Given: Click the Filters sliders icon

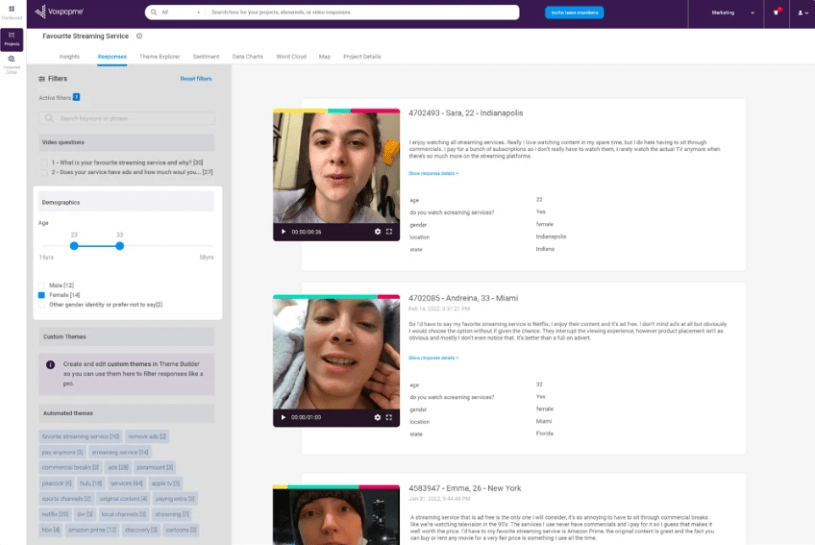Looking at the screenshot, I should 42,79.
